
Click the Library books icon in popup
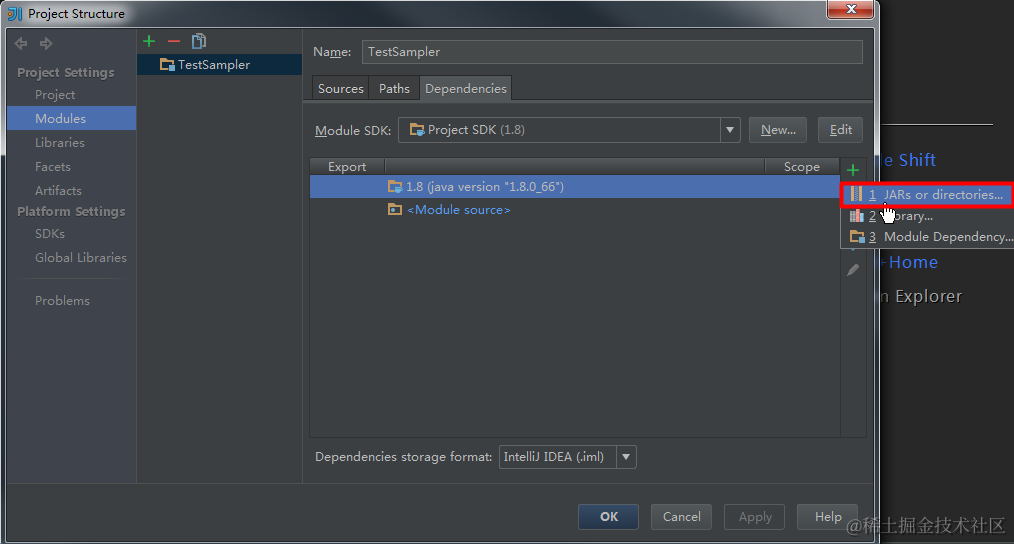tap(857, 215)
